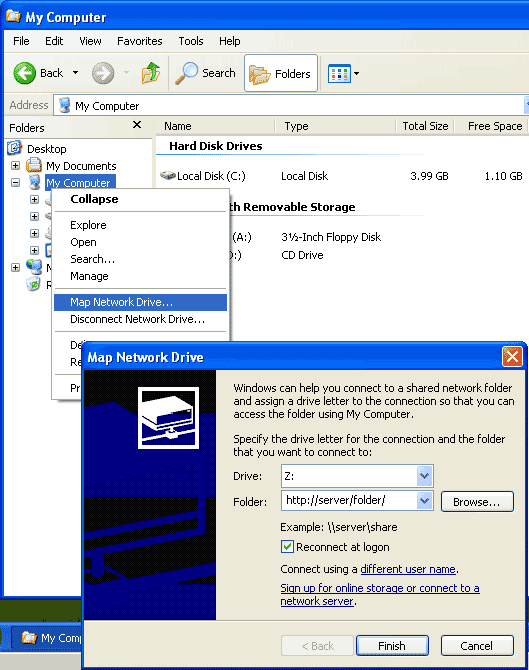Collapse the My Computer tree node
This screenshot has height=670, width=529.
[15, 182]
